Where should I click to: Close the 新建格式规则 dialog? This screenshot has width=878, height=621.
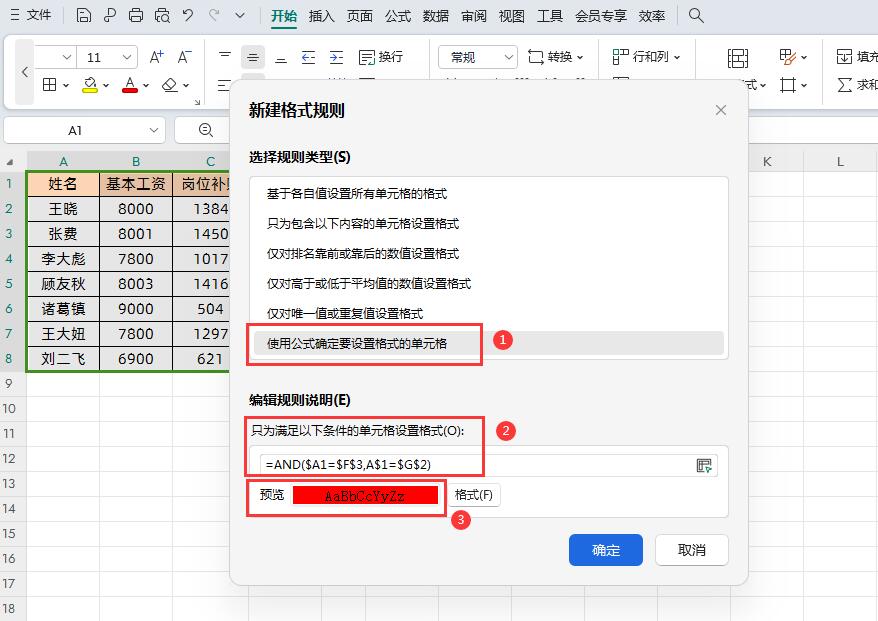coord(721,110)
